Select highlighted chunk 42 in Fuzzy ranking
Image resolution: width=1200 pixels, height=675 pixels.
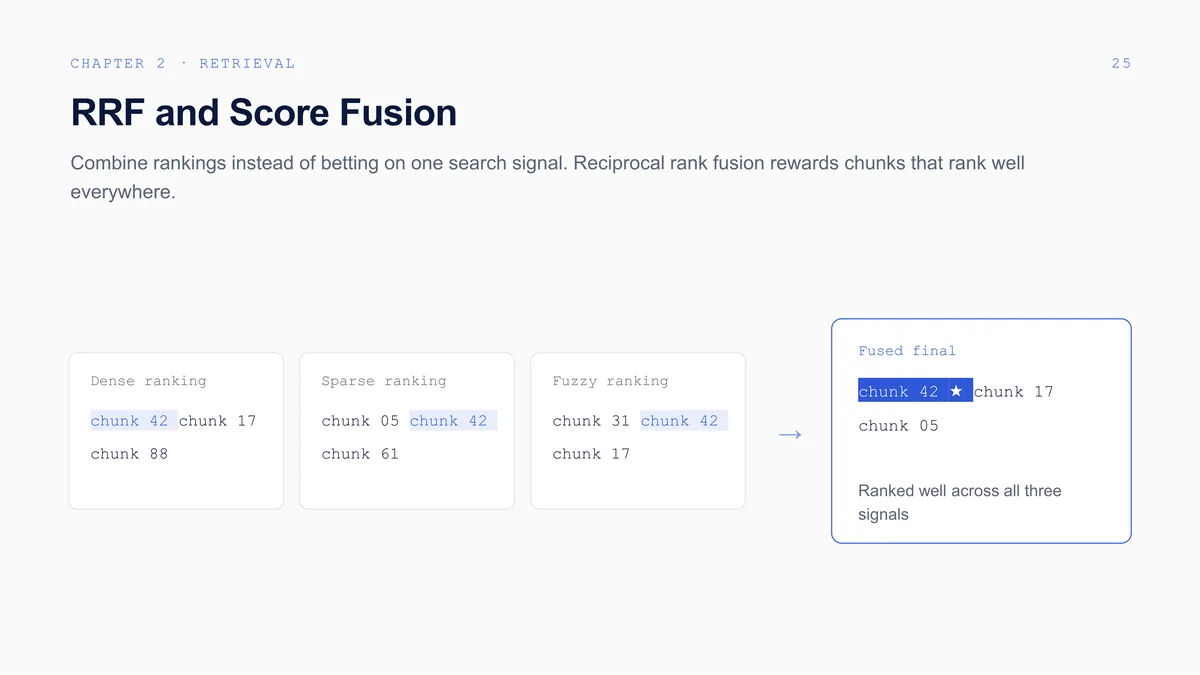tap(684, 421)
